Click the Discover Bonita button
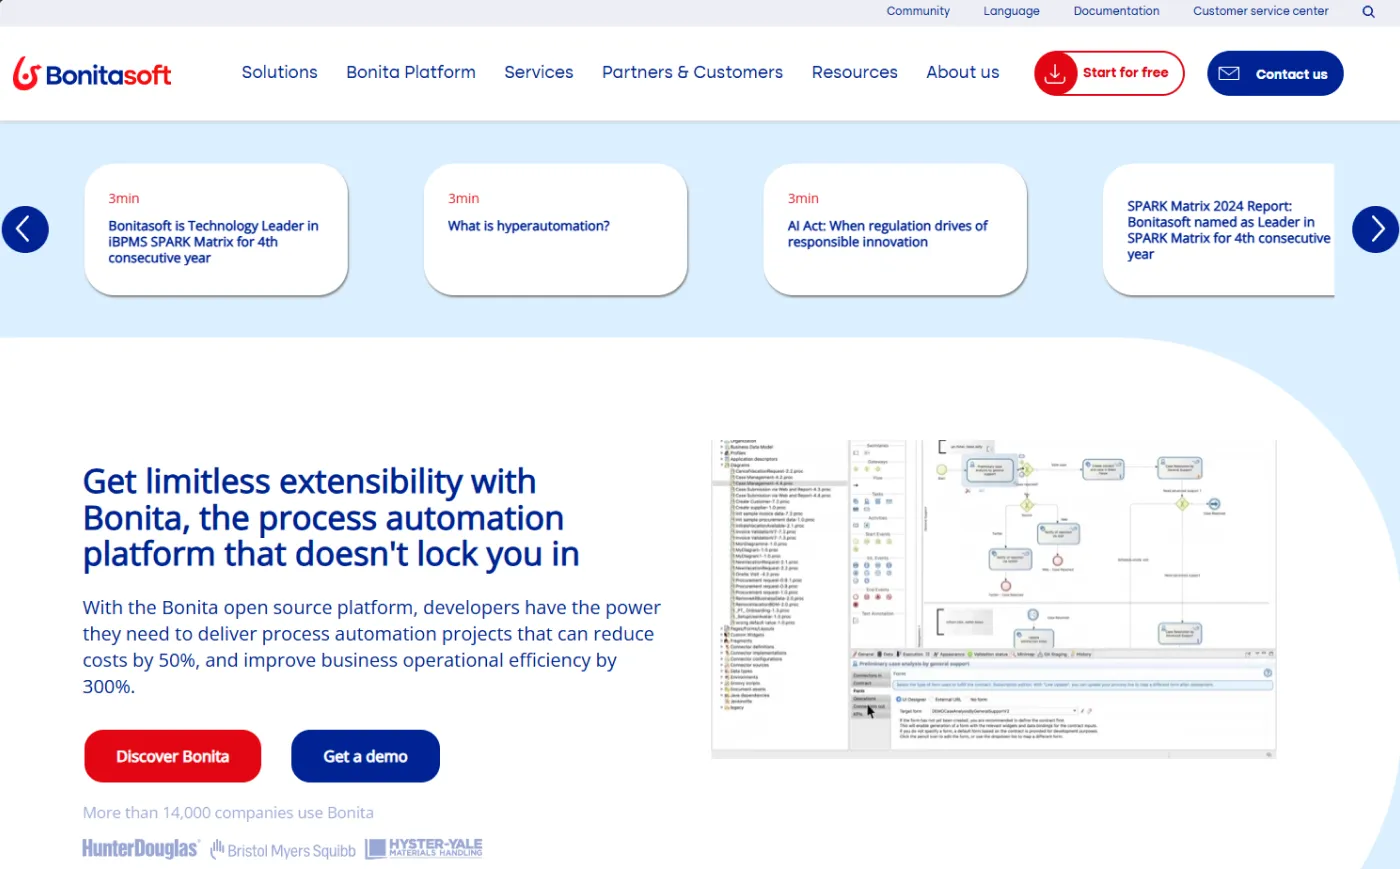 (172, 756)
